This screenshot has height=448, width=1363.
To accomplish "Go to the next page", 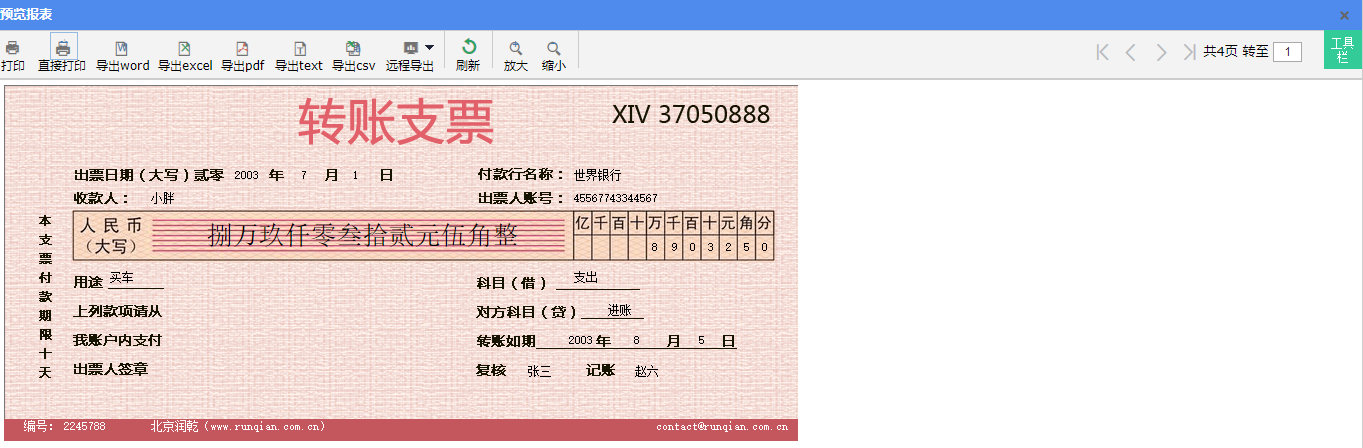I will [1161, 52].
